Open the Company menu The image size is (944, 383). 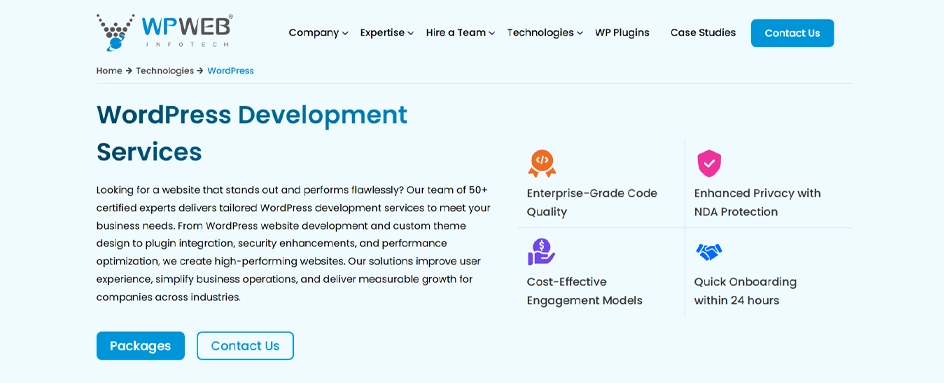(x=314, y=33)
